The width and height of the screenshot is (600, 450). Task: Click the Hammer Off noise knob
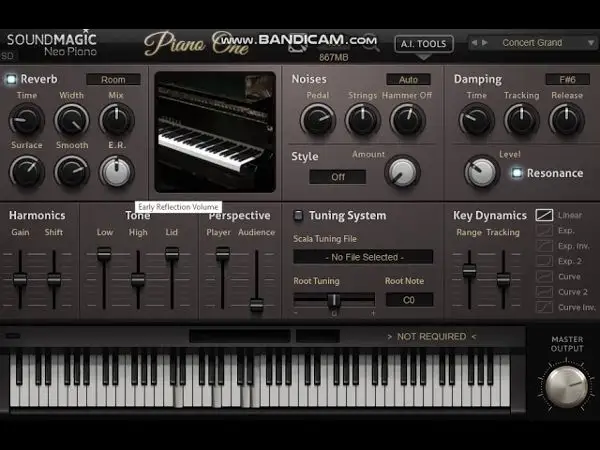[407, 120]
